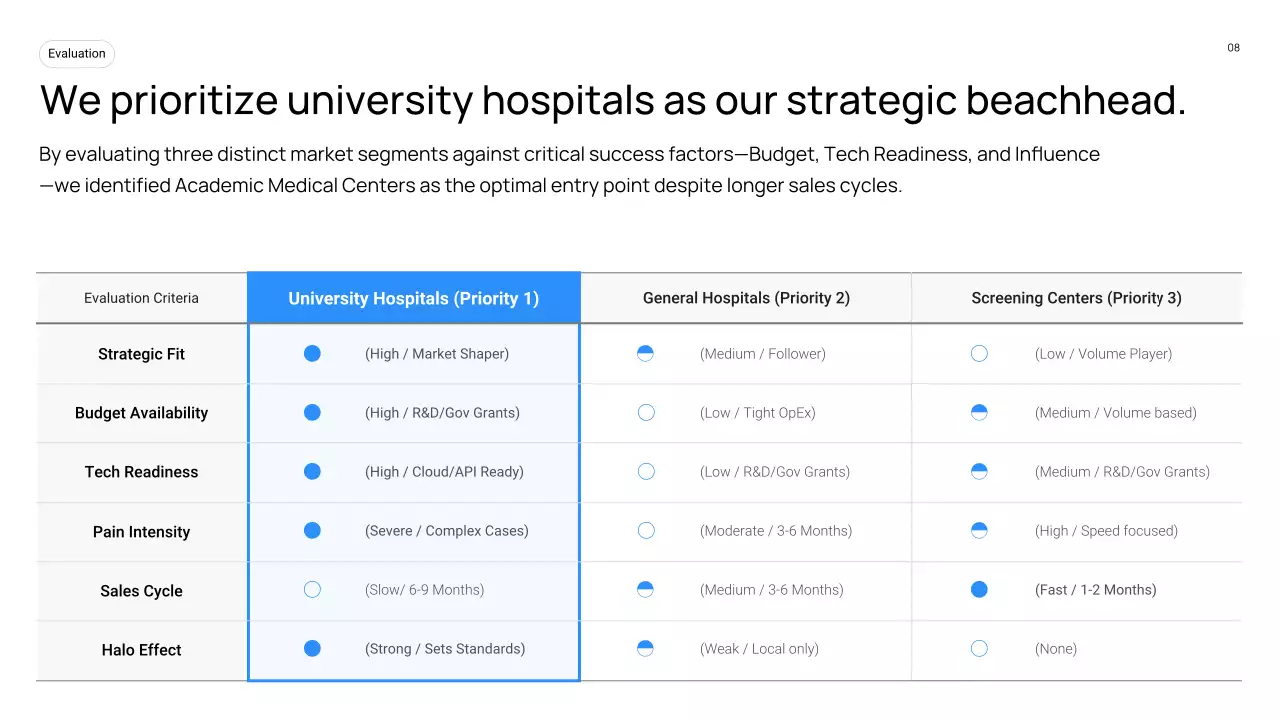Viewport: 1280px width, 720px height.
Task: Select the Screening Centers (Priority 3) header
Action: coord(1076,298)
